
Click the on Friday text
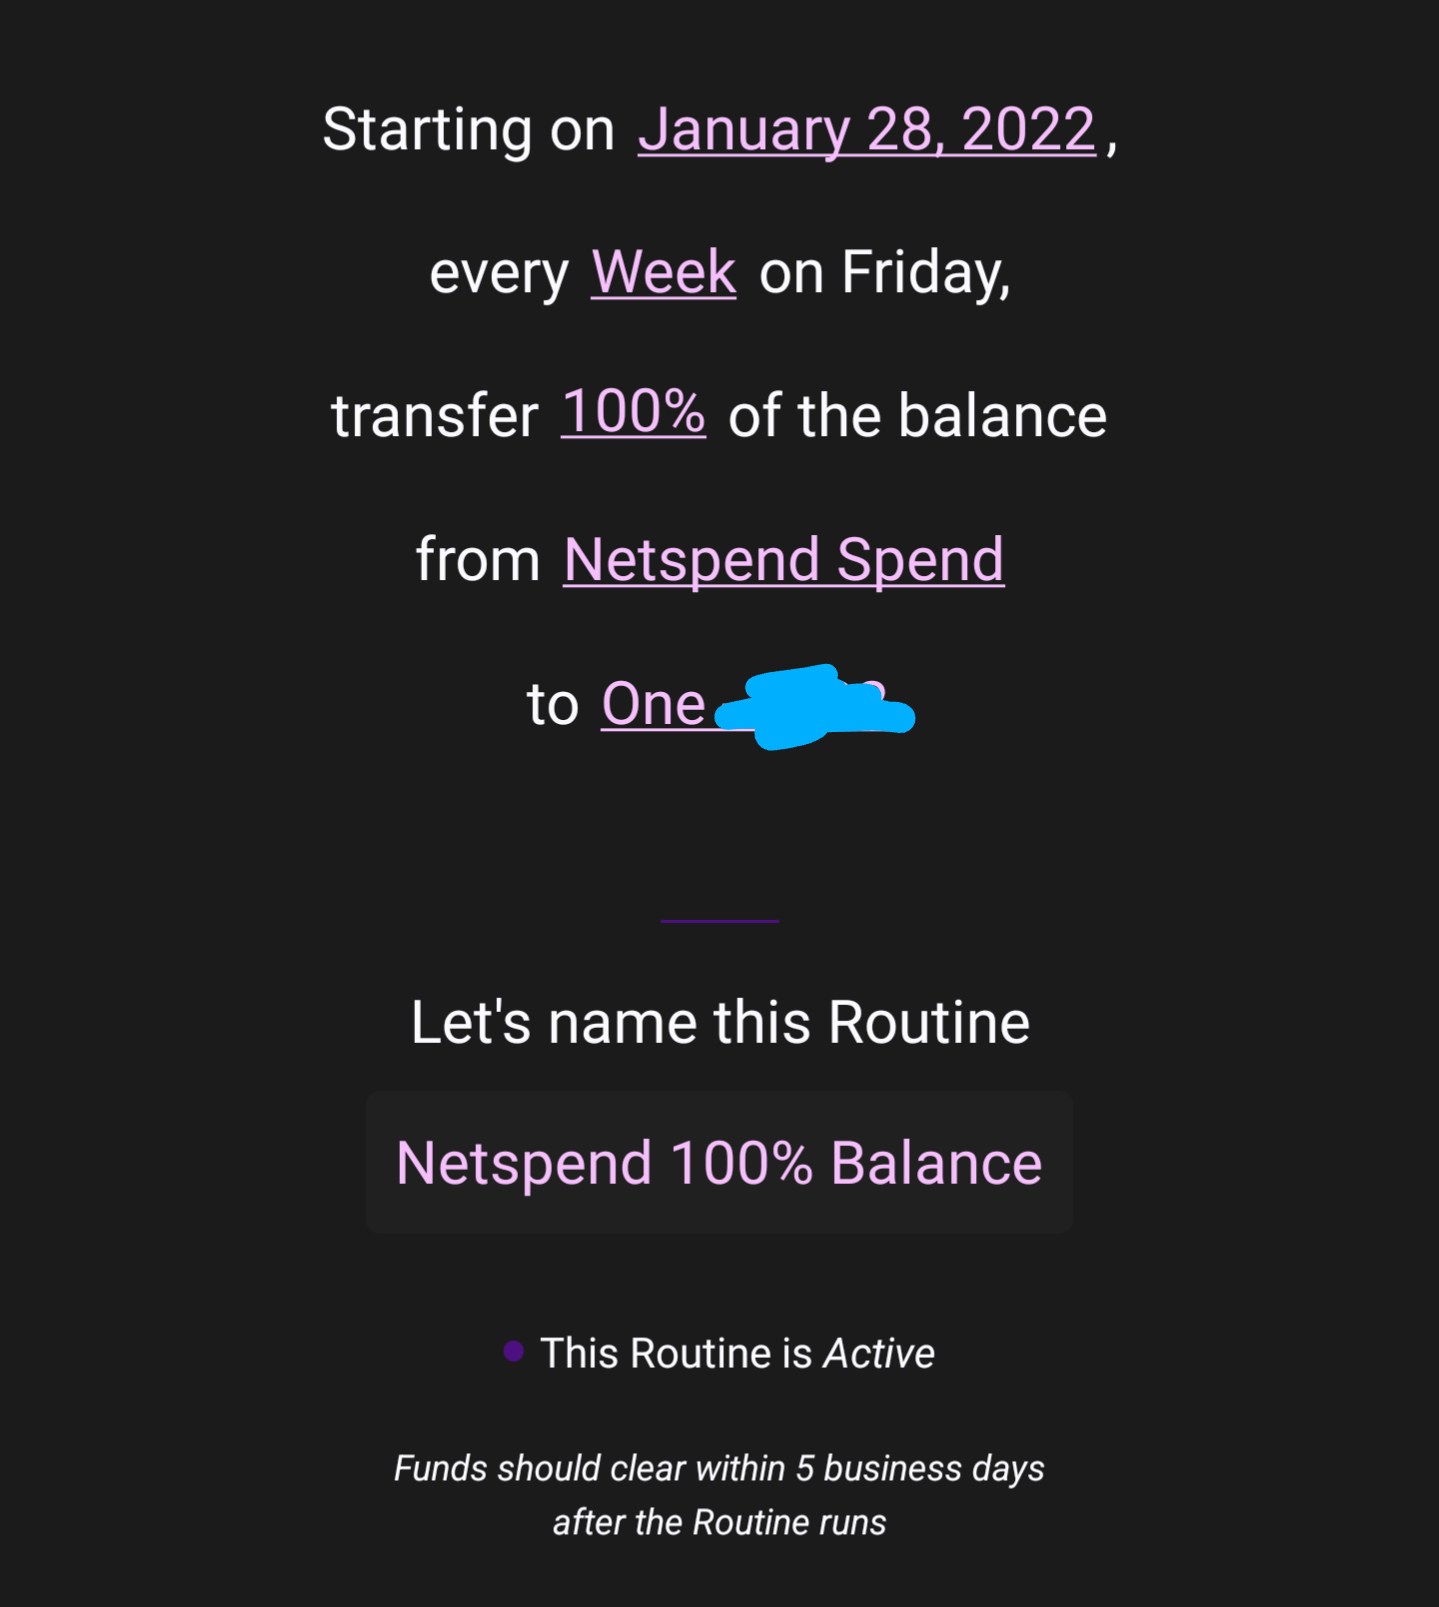(x=884, y=272)
